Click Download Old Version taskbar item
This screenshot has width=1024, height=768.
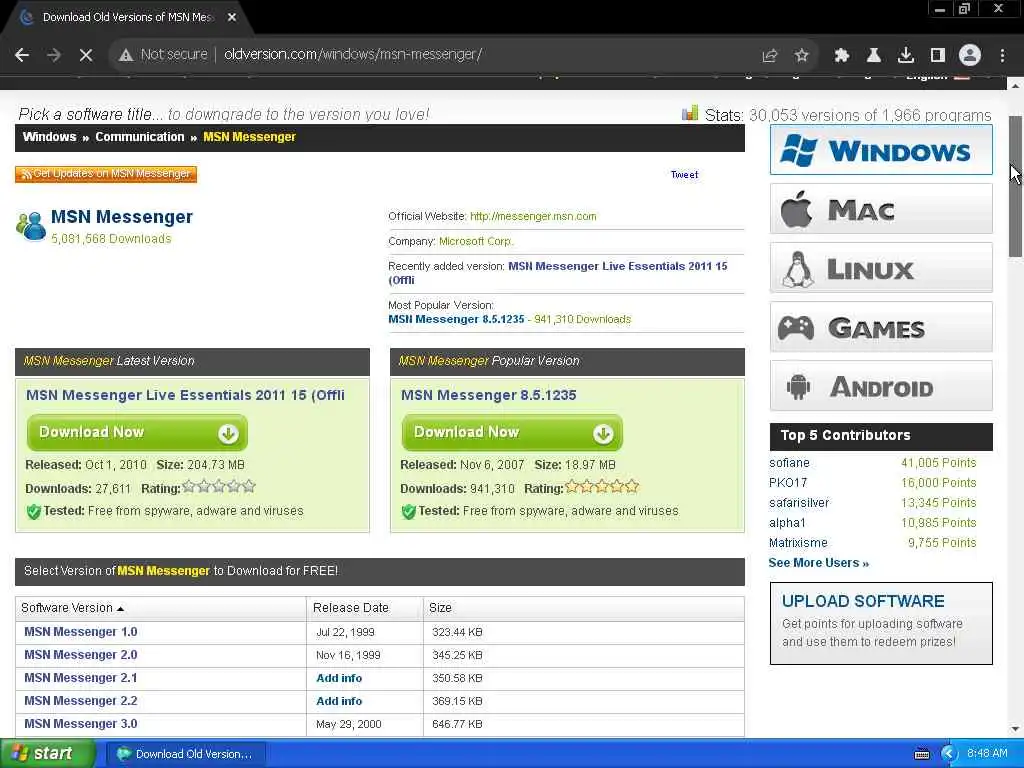(185, 754)
